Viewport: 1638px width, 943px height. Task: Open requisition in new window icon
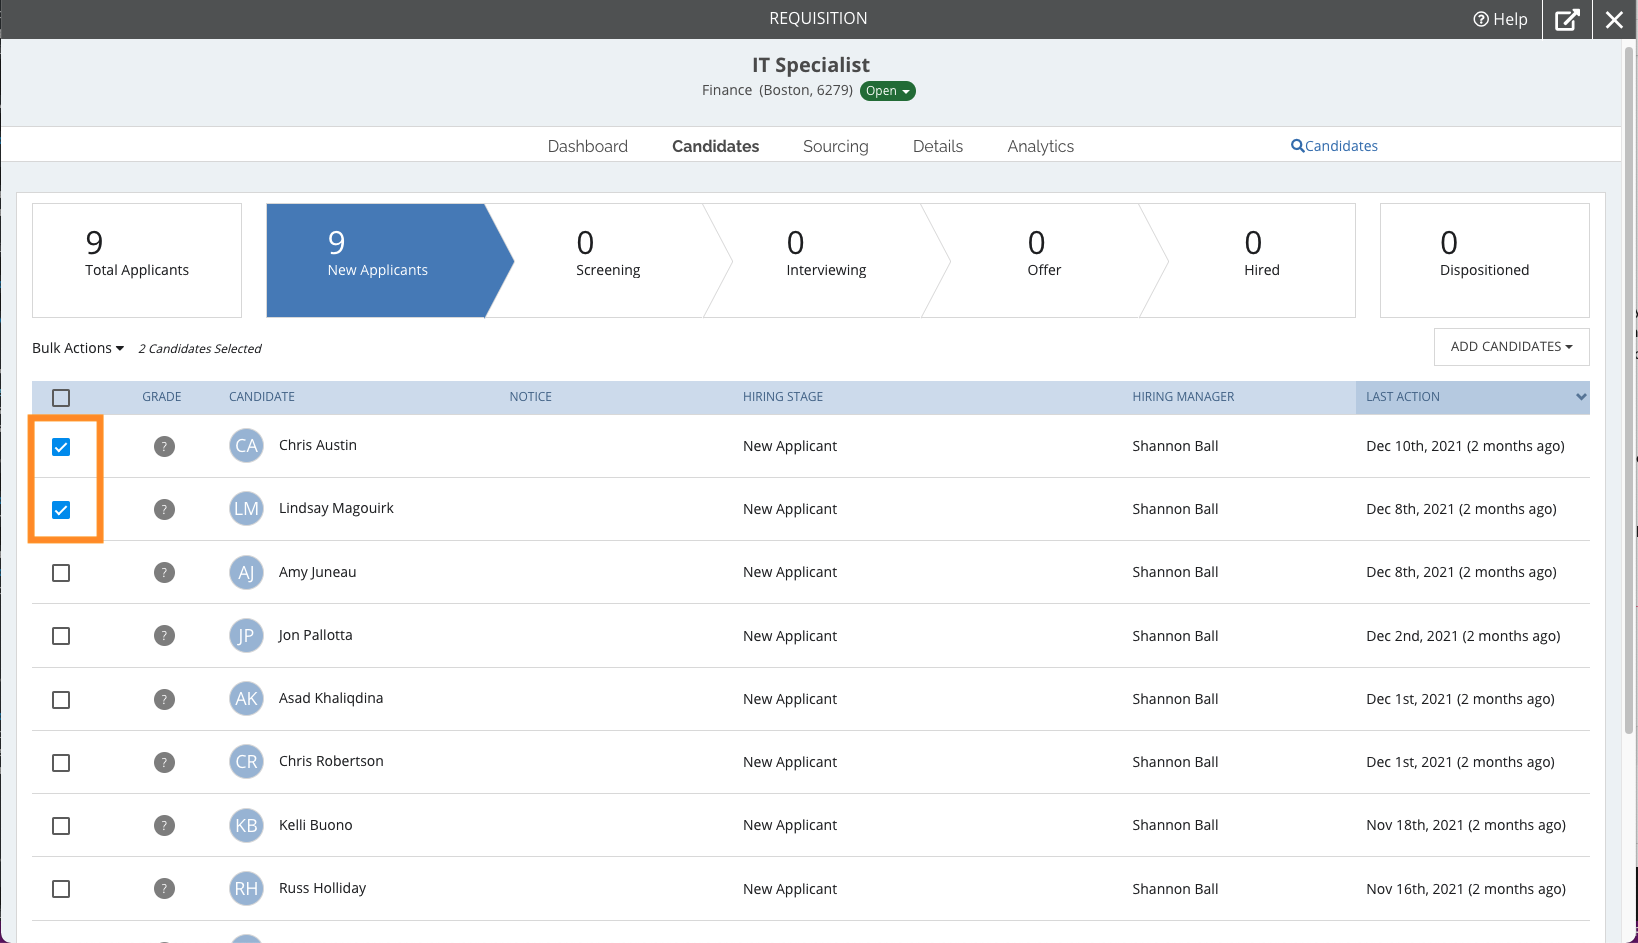[x=1567, y=19]
